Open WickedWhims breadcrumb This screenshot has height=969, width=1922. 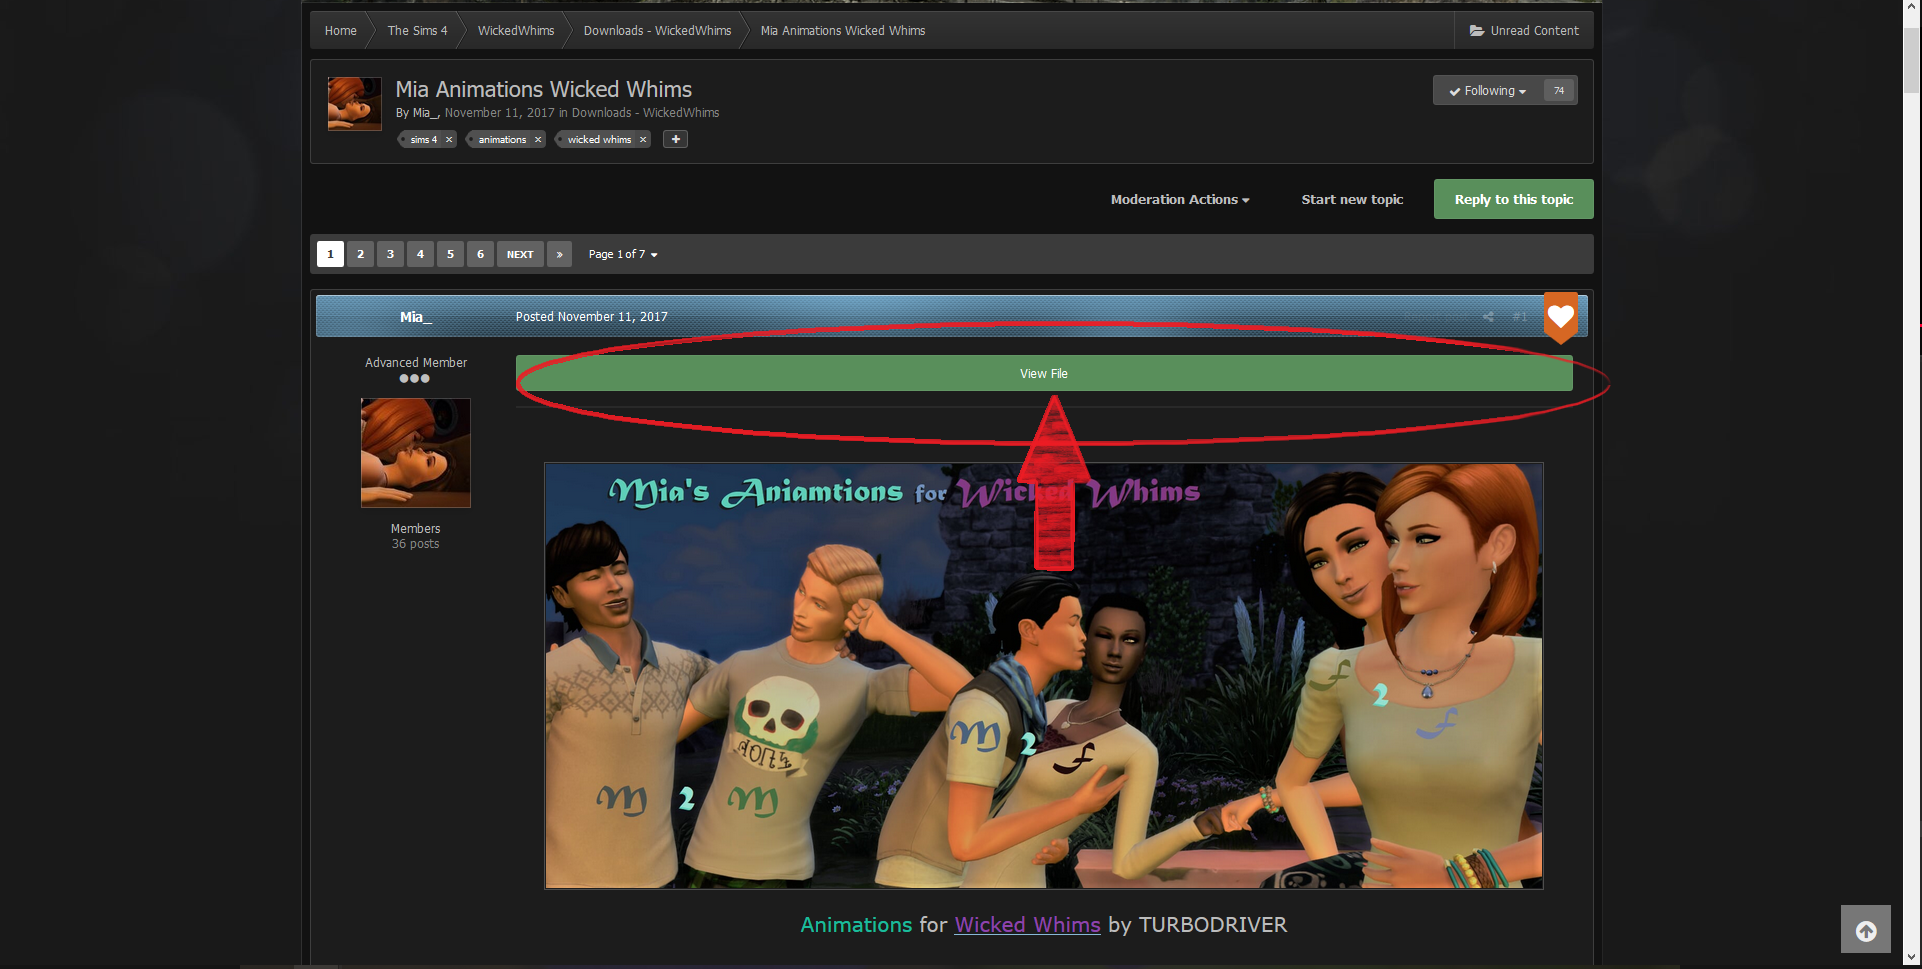click(x=516, y=31)
